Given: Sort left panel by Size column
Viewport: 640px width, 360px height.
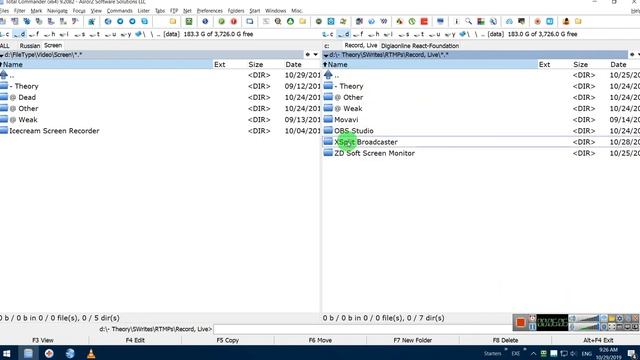Looking at the screenshot, I should point(256,64).
